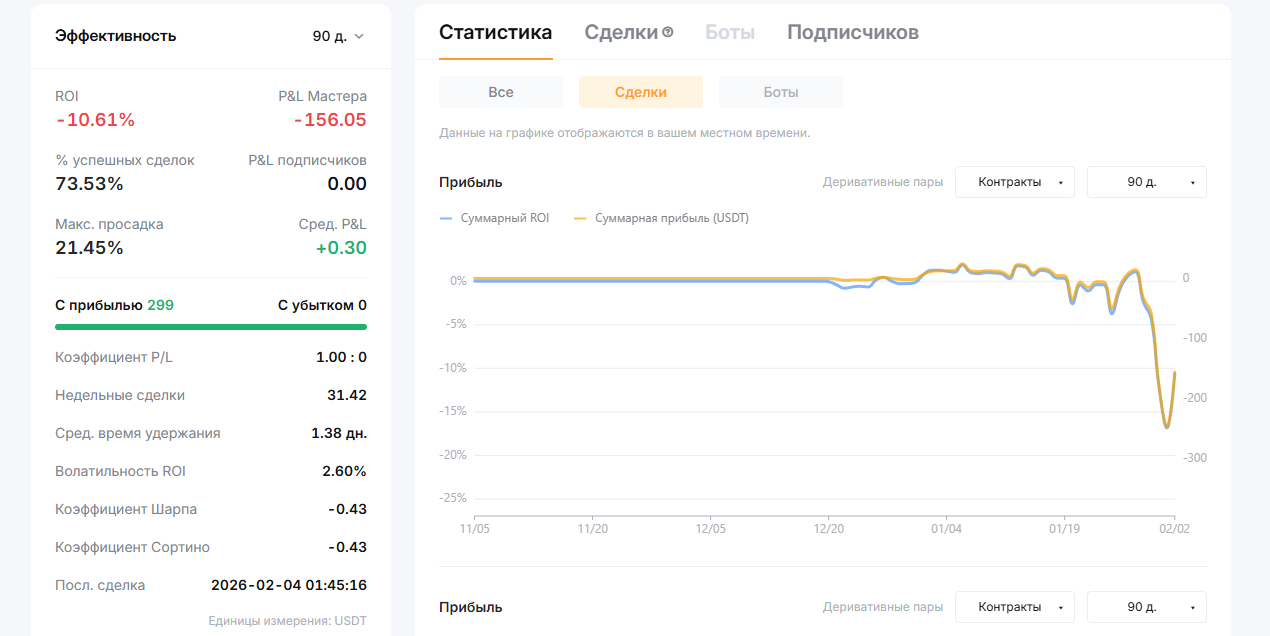
Task: Switch to the Статистика tab
Action: click(495, 32)
